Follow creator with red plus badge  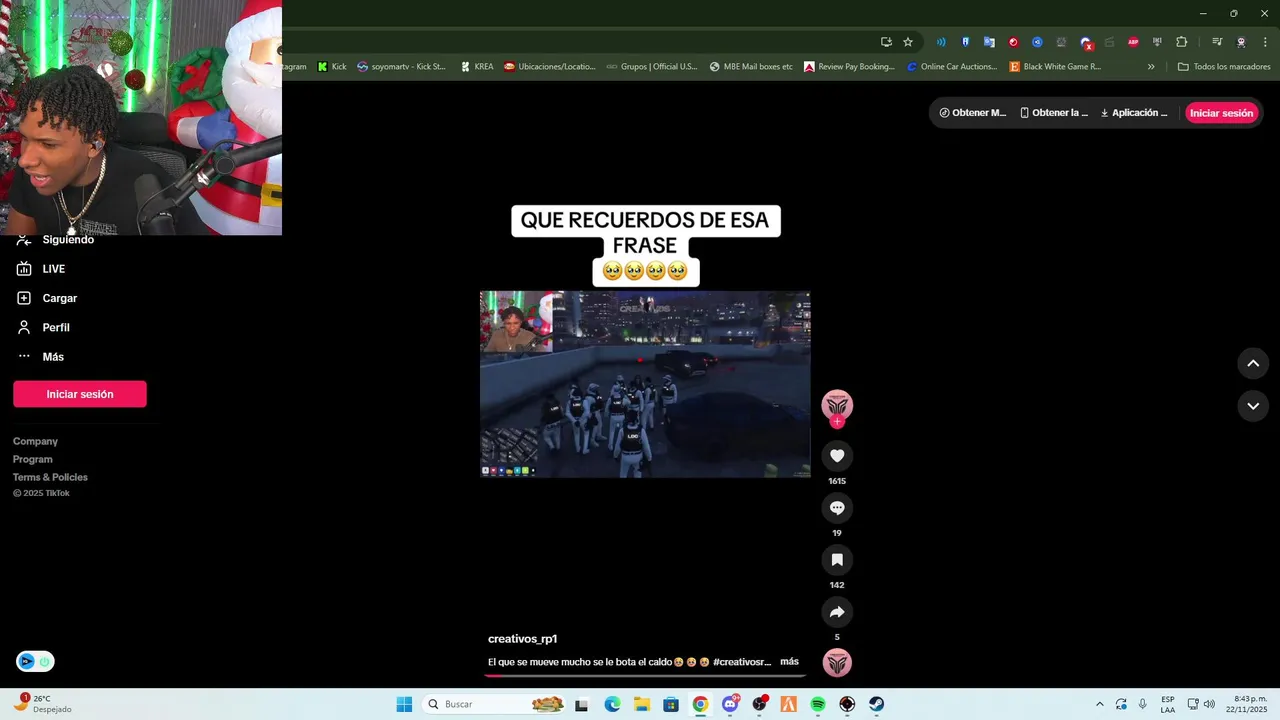837,422
